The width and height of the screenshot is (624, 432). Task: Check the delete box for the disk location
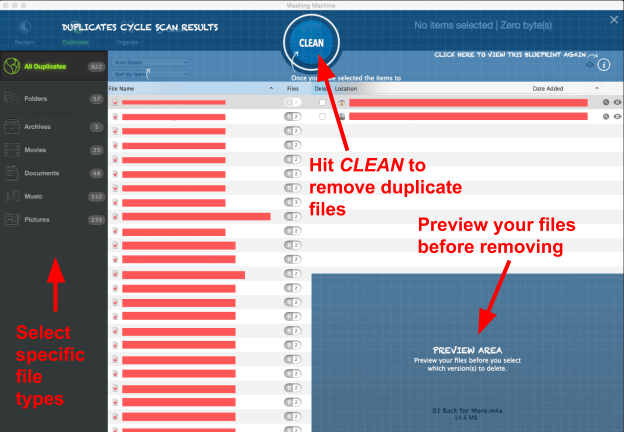click(x=322, y=117)
